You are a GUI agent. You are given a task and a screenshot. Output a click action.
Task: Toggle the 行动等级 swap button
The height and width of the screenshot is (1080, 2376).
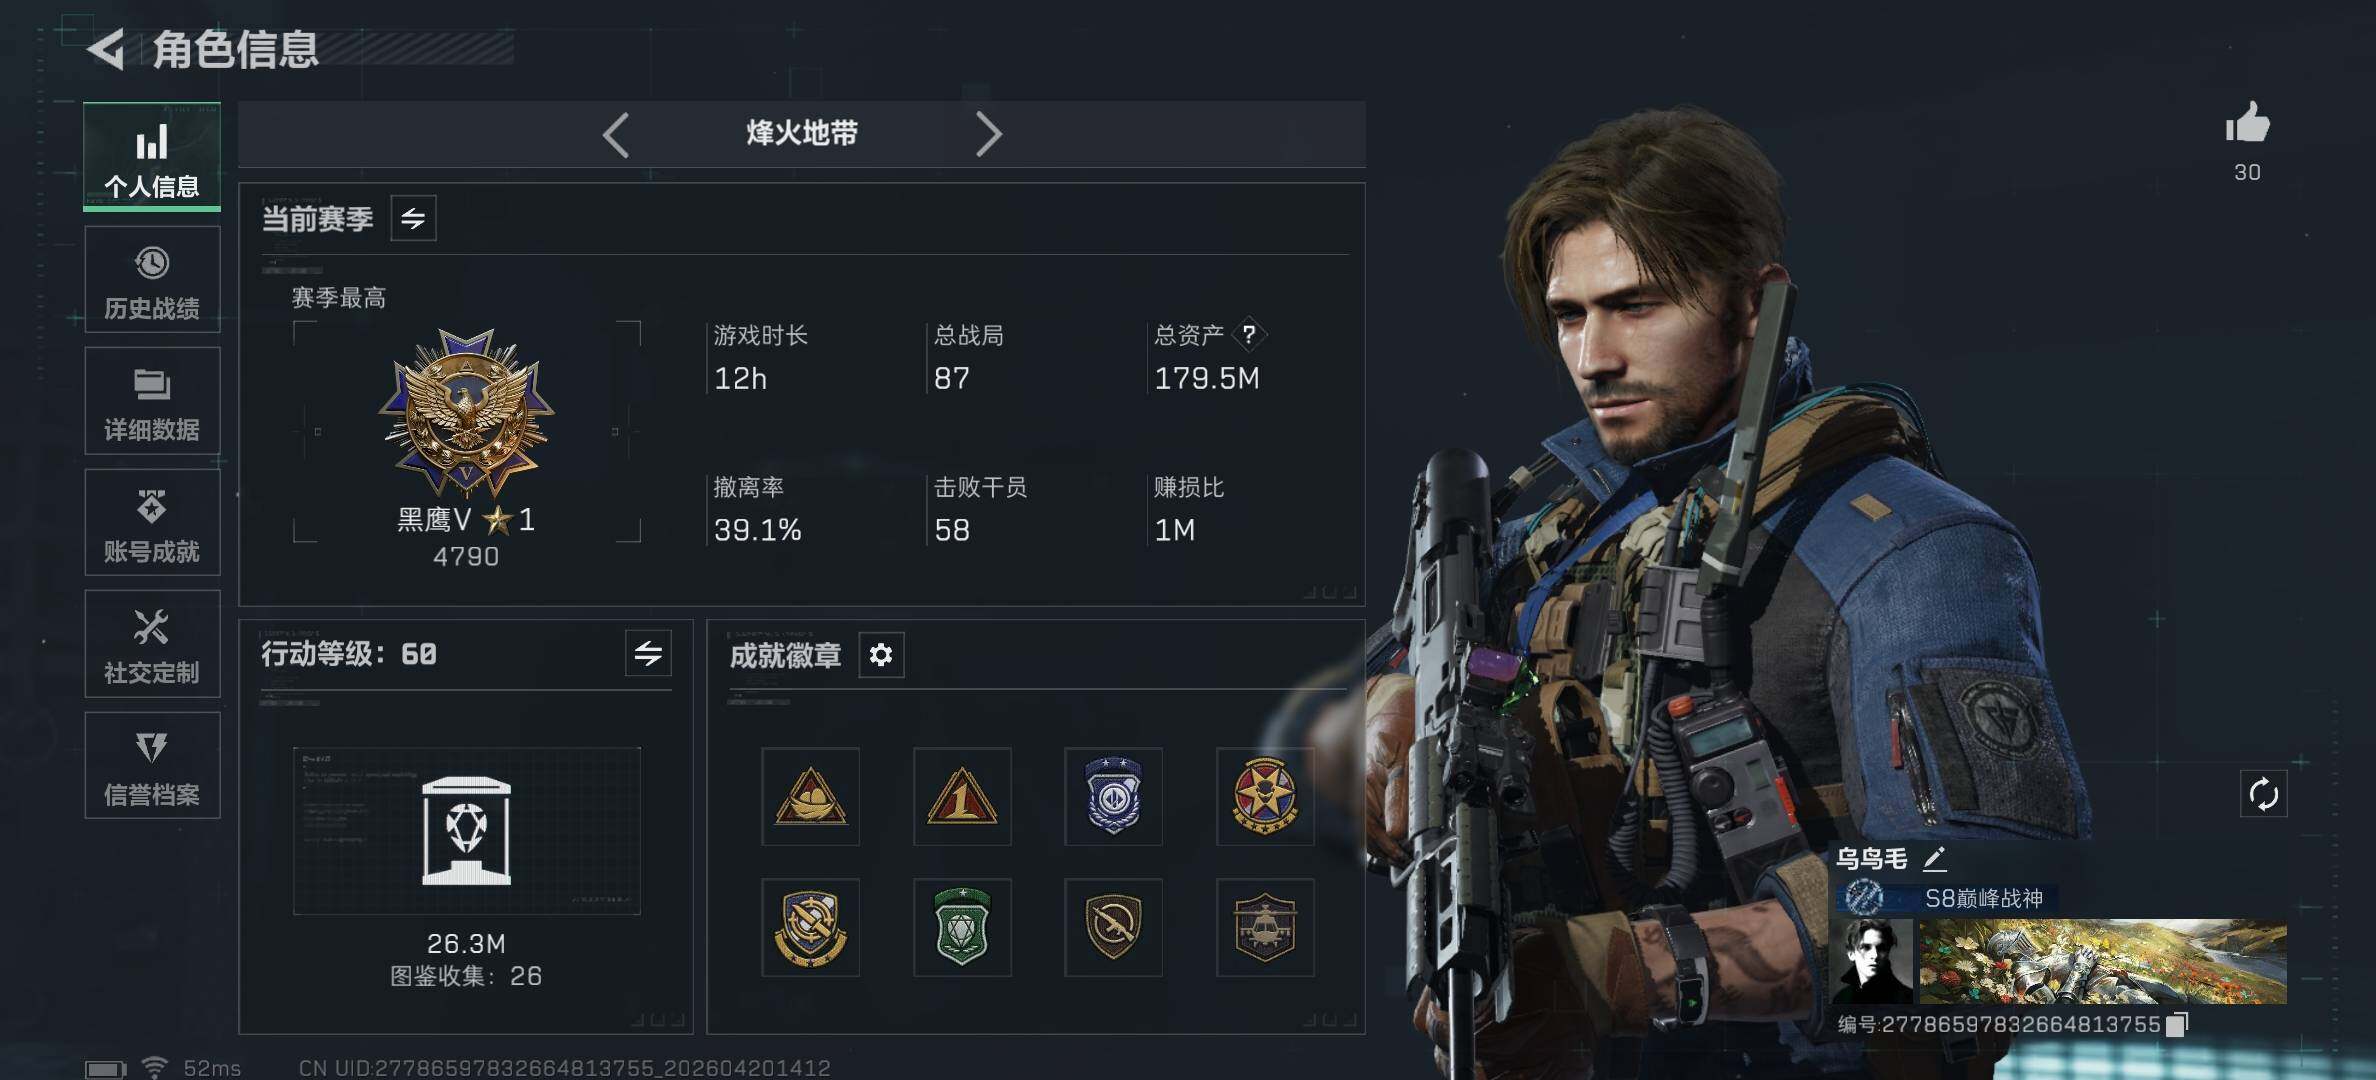click(648, 654)
